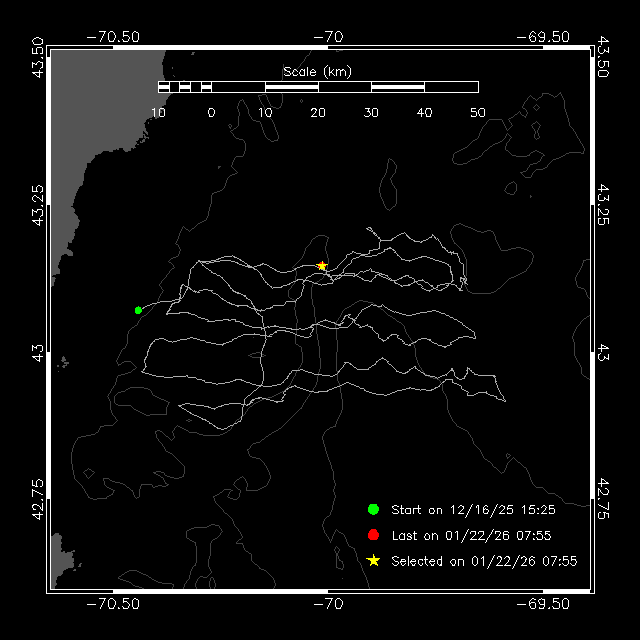Click the 30 label under the scale bar
640x640 pixels.
tap(371, 112)
